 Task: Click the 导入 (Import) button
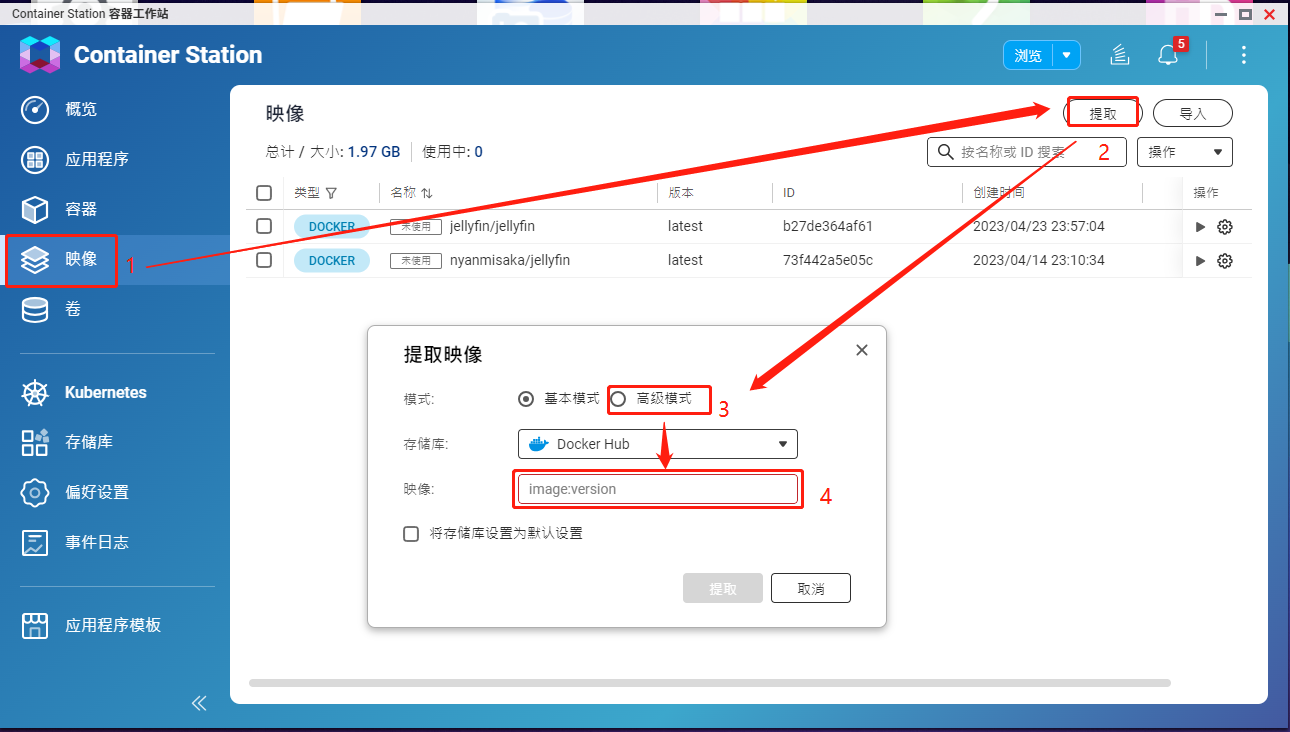pyautogui.click(x=1192, y=112)
